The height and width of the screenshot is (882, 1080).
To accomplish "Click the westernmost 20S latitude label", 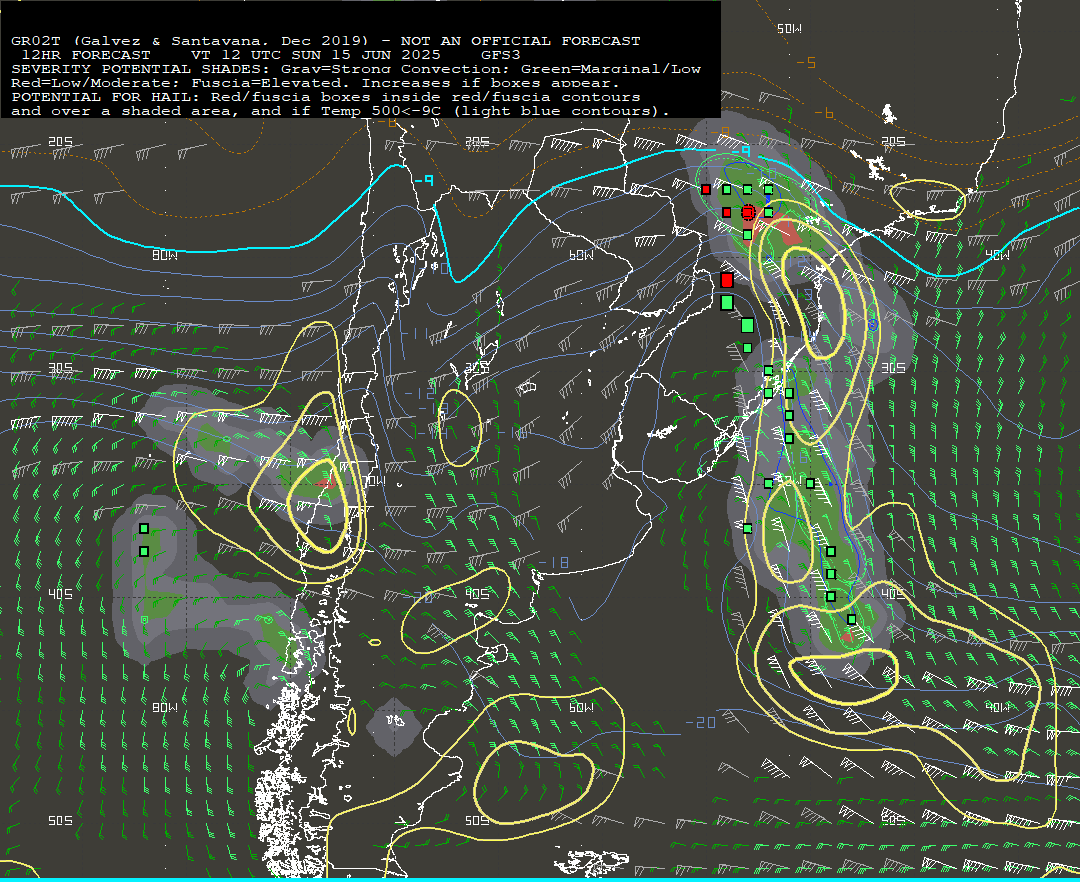I will tap(60, 141).
